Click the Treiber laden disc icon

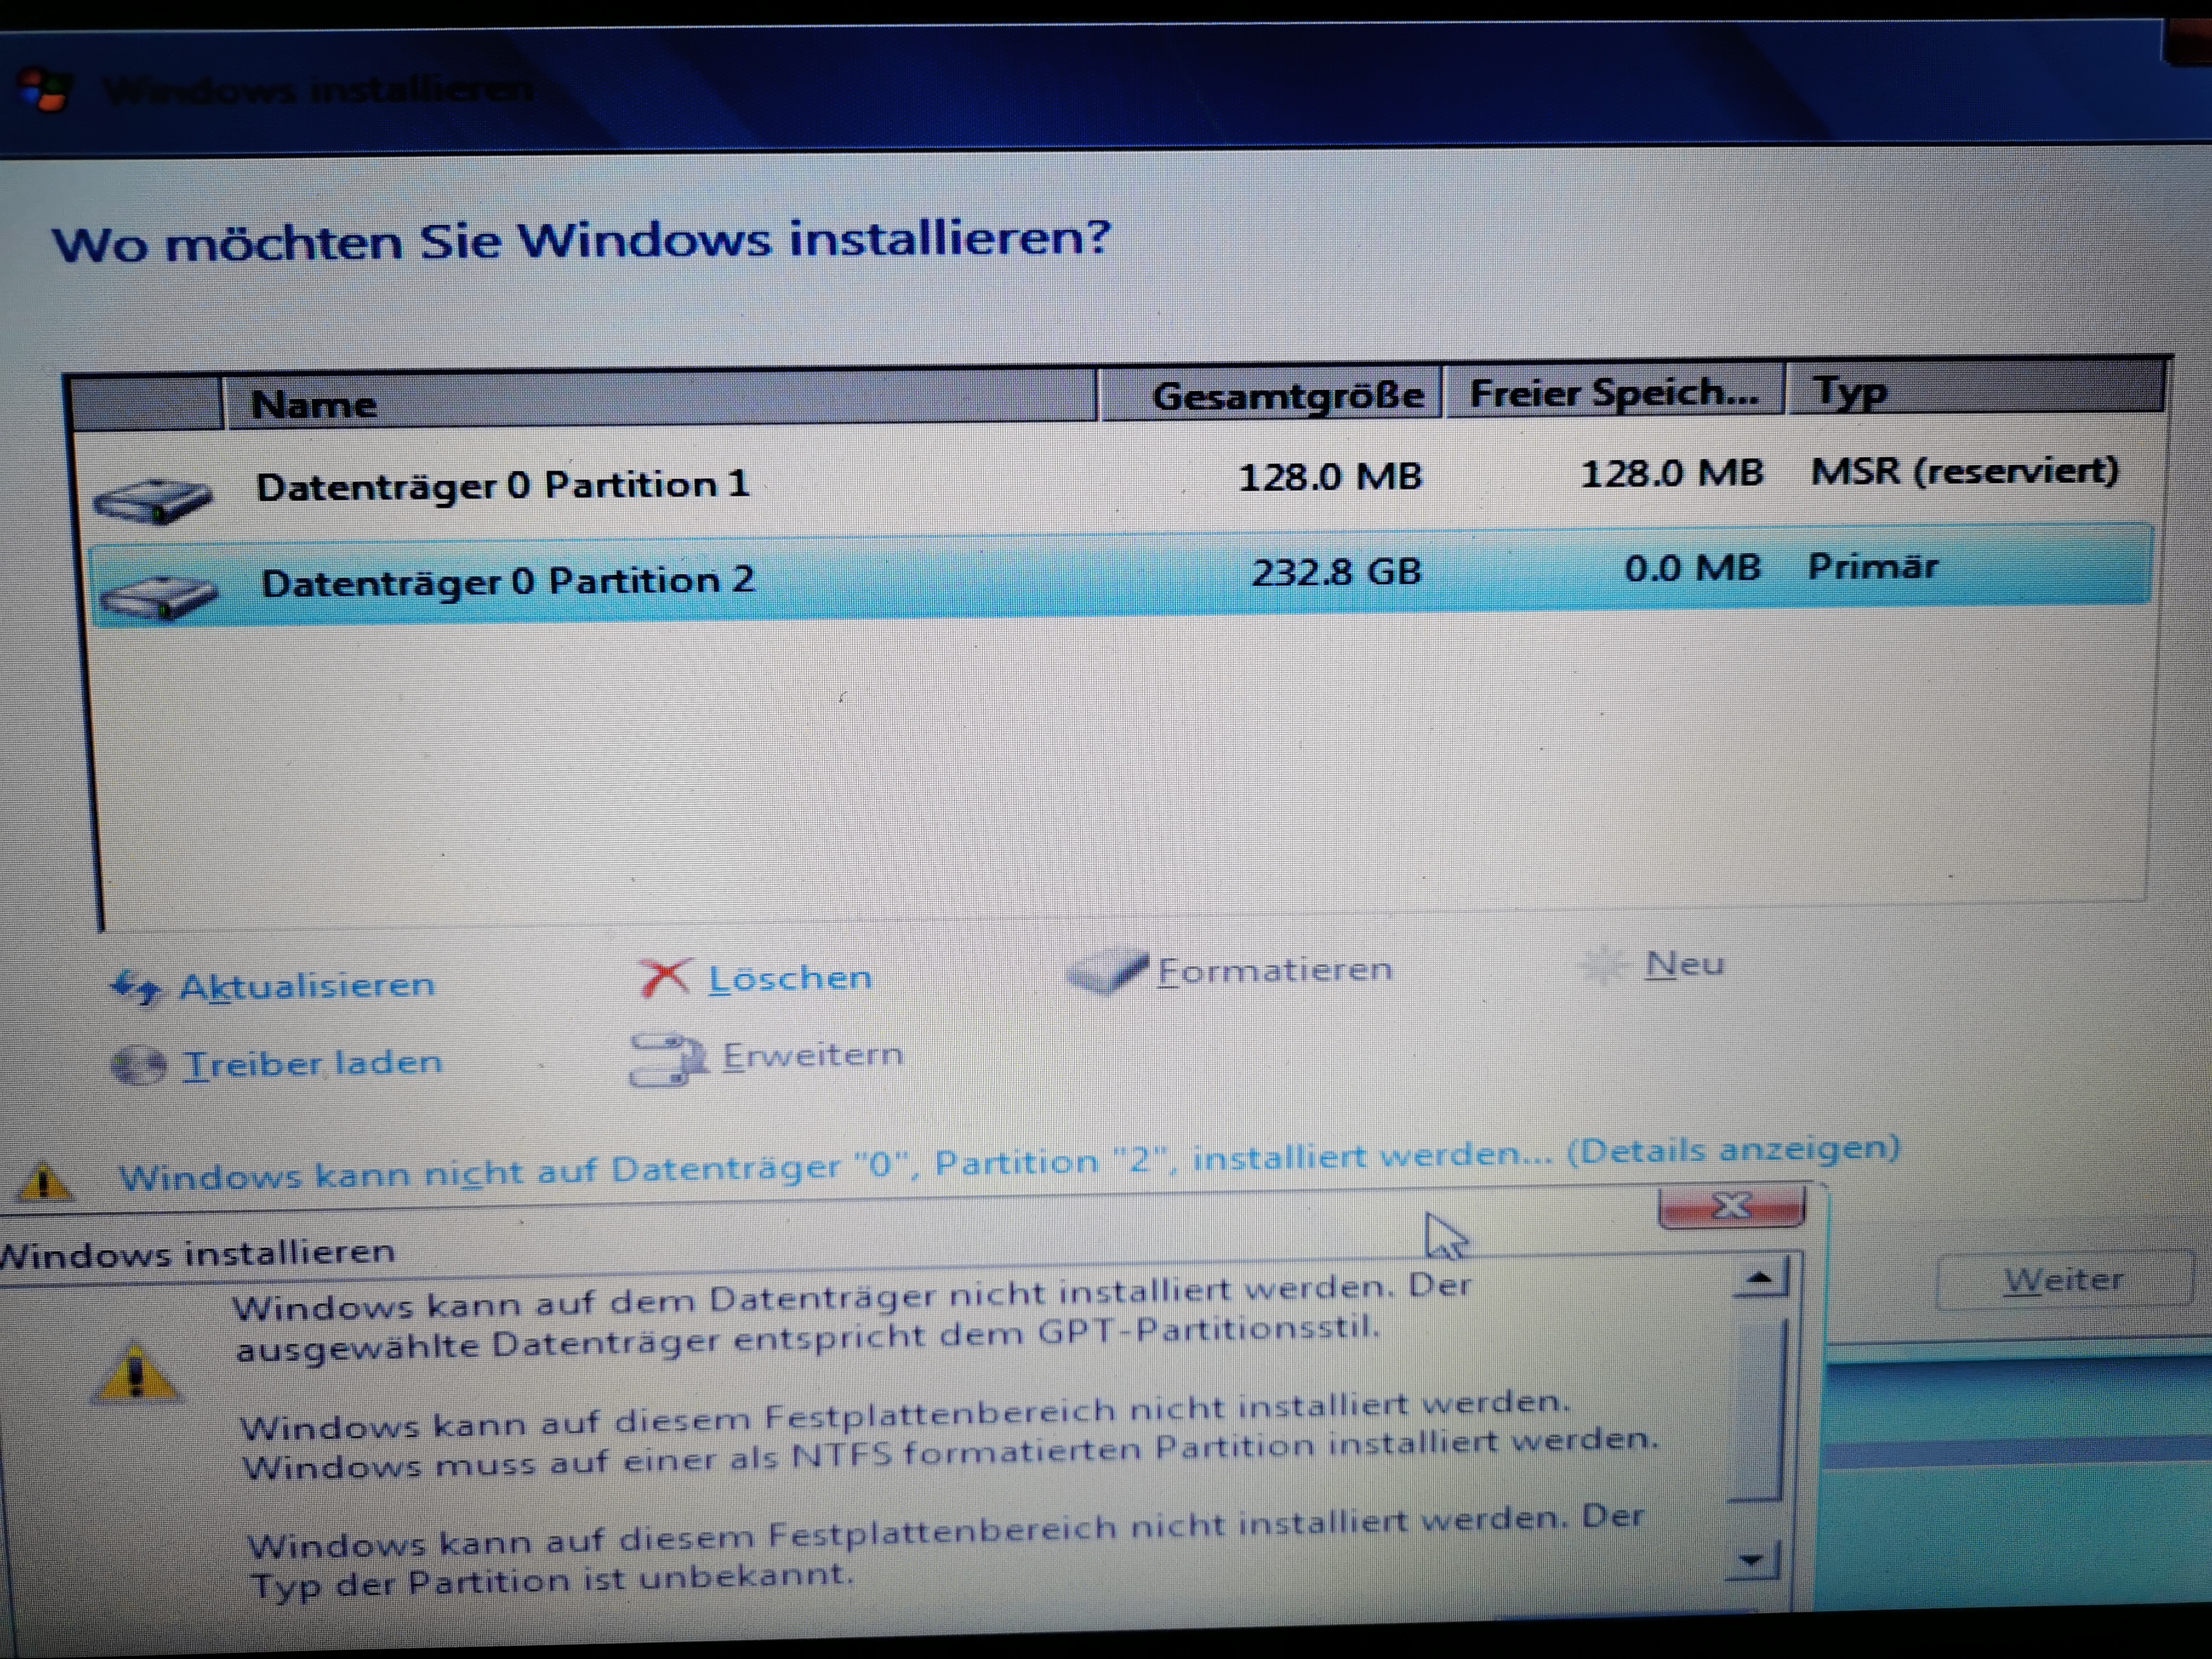(138, 1065)
